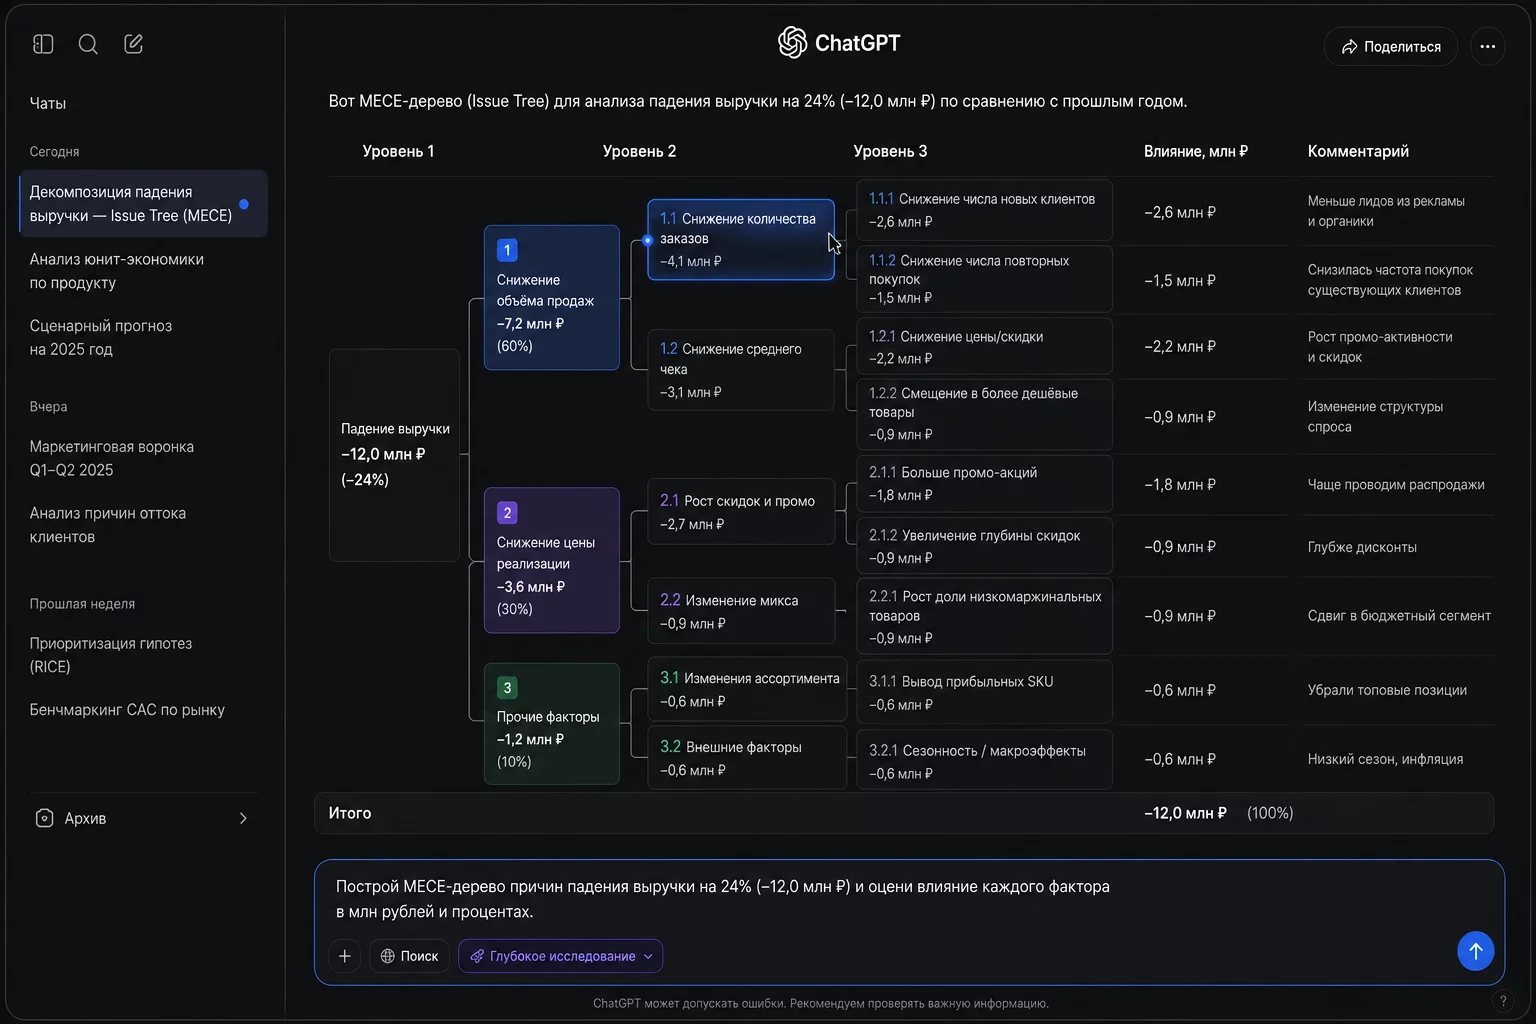This screenshot has width=1536, height=1024.
Task: Select node 2.2 Изменение микса
Action: point(741,611)
